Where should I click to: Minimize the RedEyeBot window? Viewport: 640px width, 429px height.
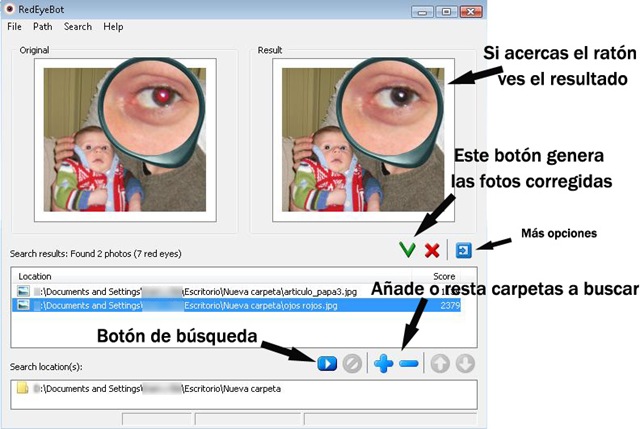(422, 11)
